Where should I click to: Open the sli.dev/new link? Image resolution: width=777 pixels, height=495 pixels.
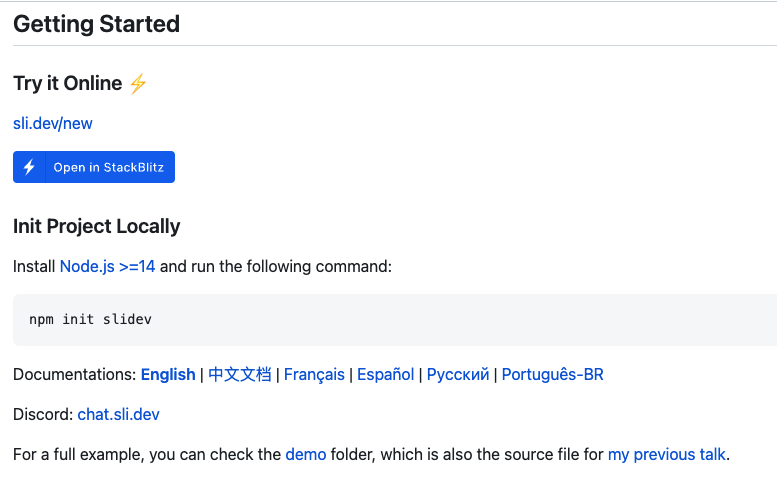pyautogui.click(x=53, y=123)
